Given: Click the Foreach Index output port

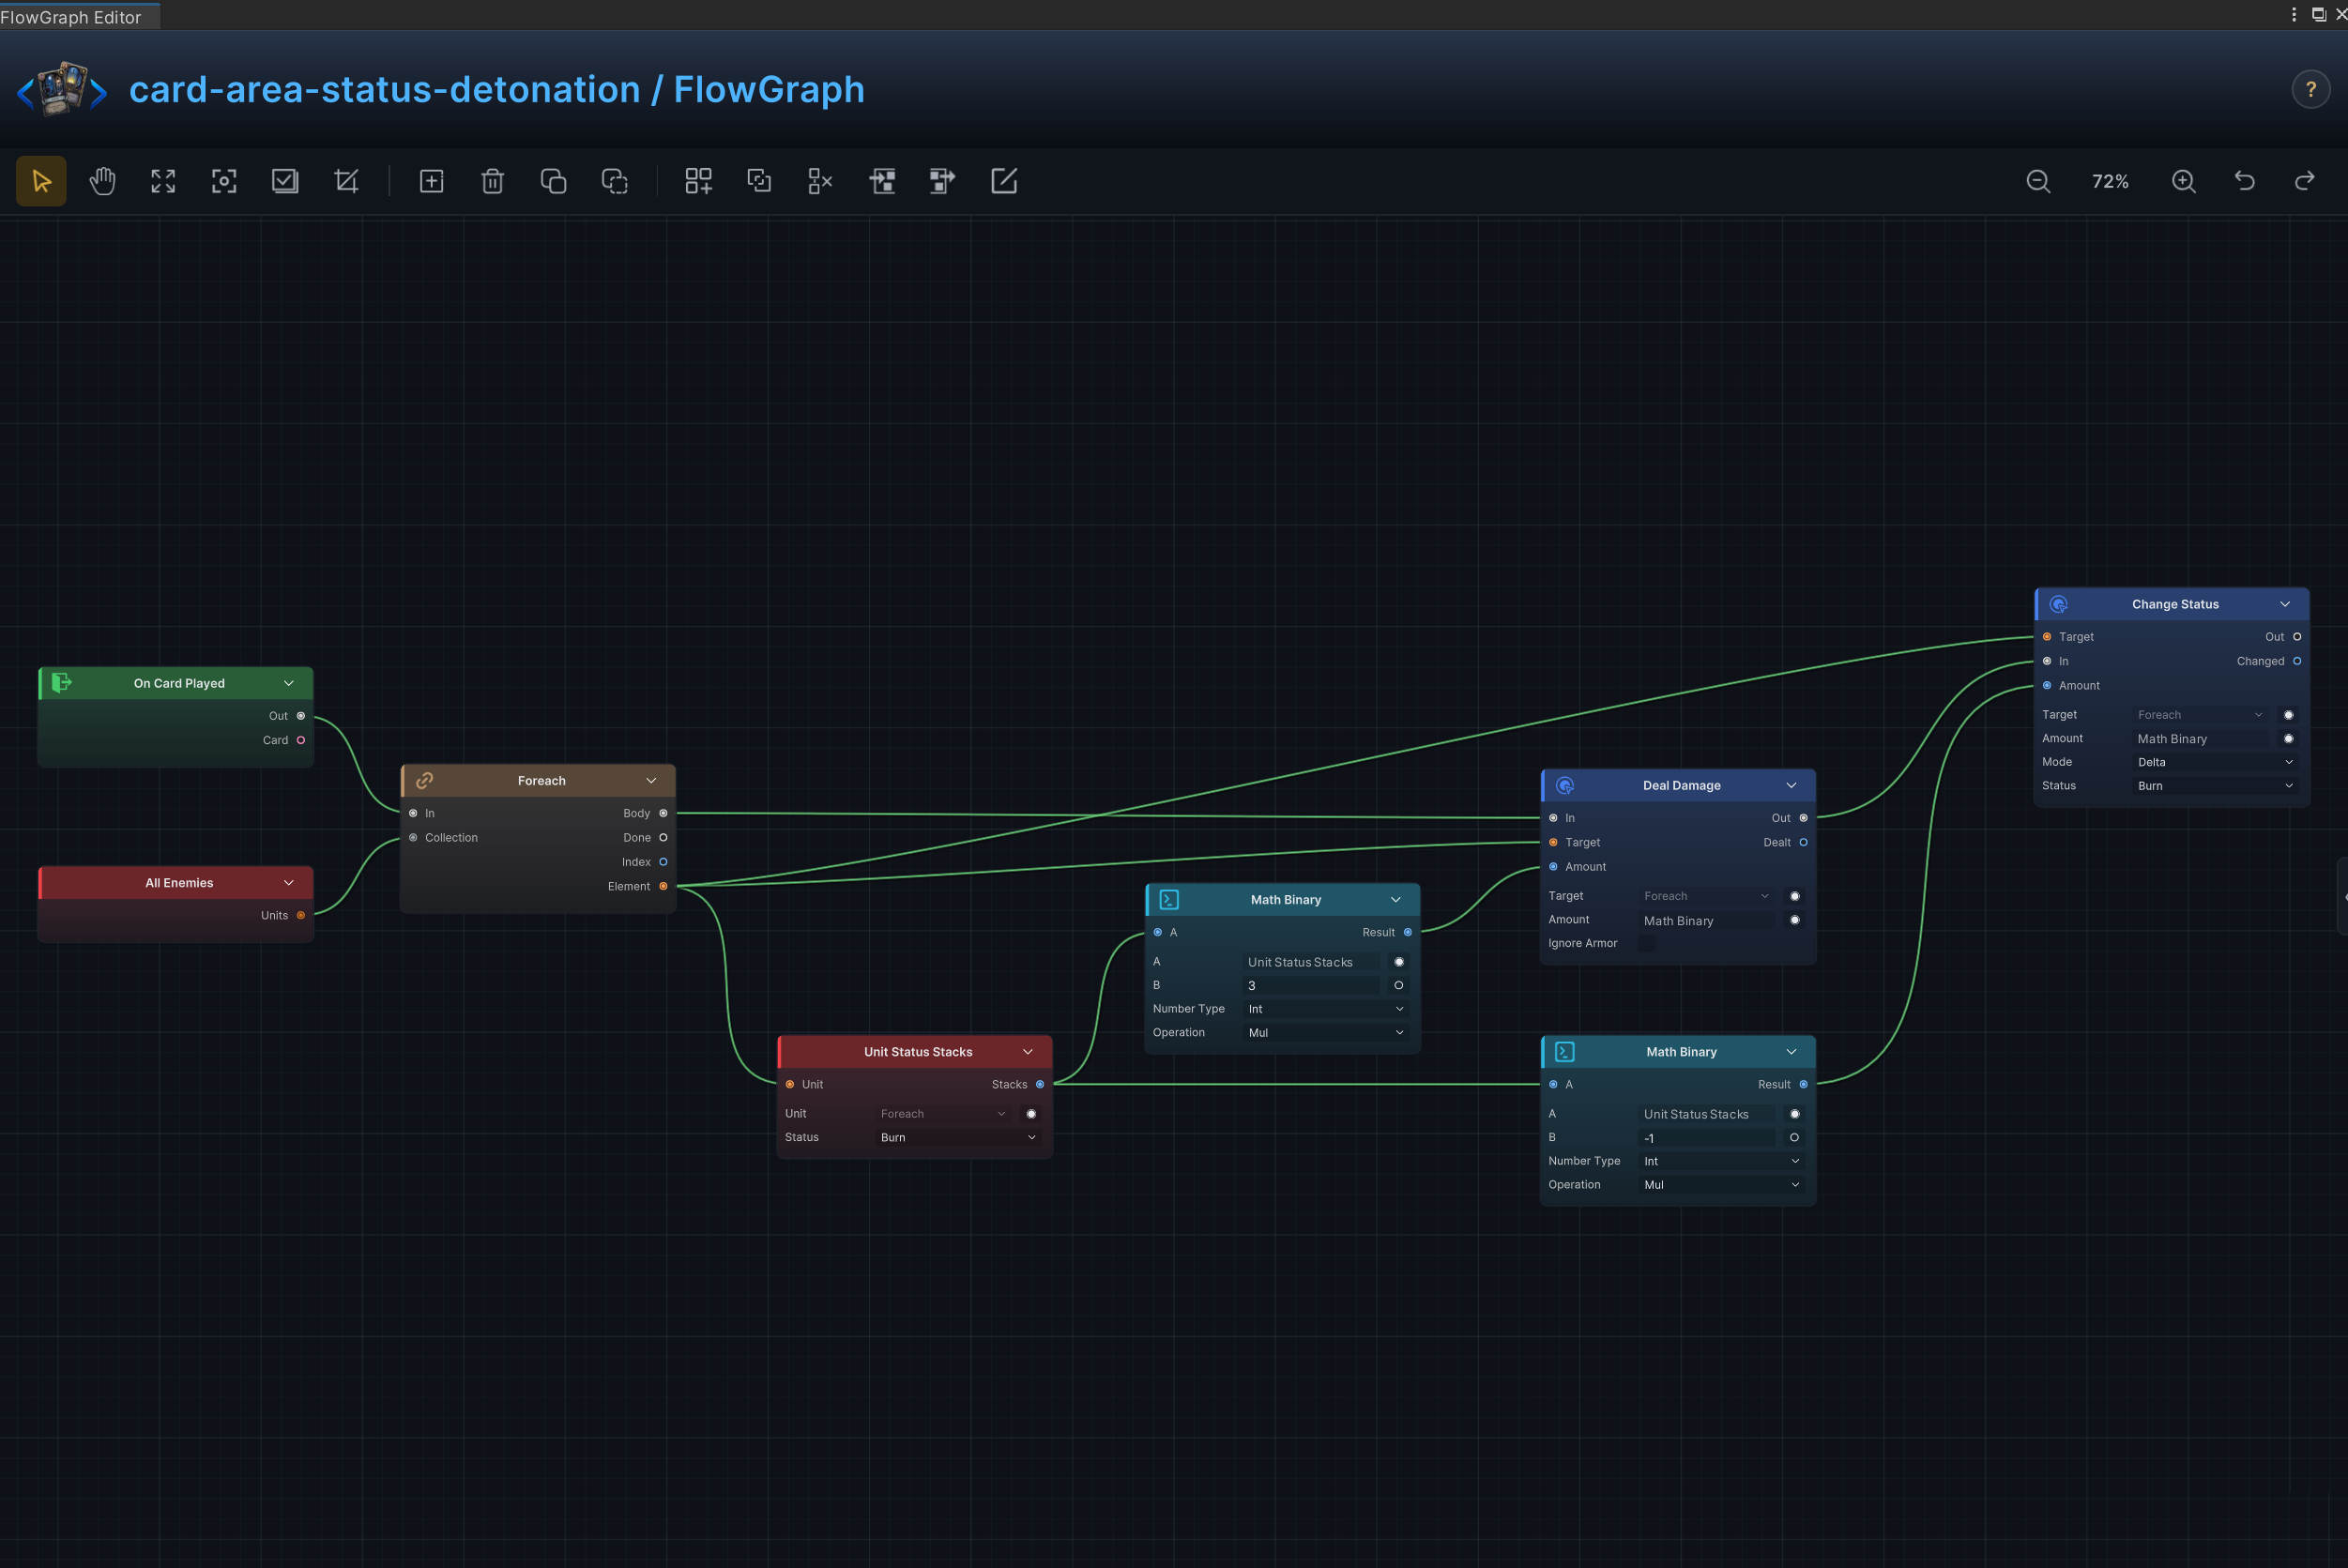Looking at the screenshot, I should click(x=663, y=862).
